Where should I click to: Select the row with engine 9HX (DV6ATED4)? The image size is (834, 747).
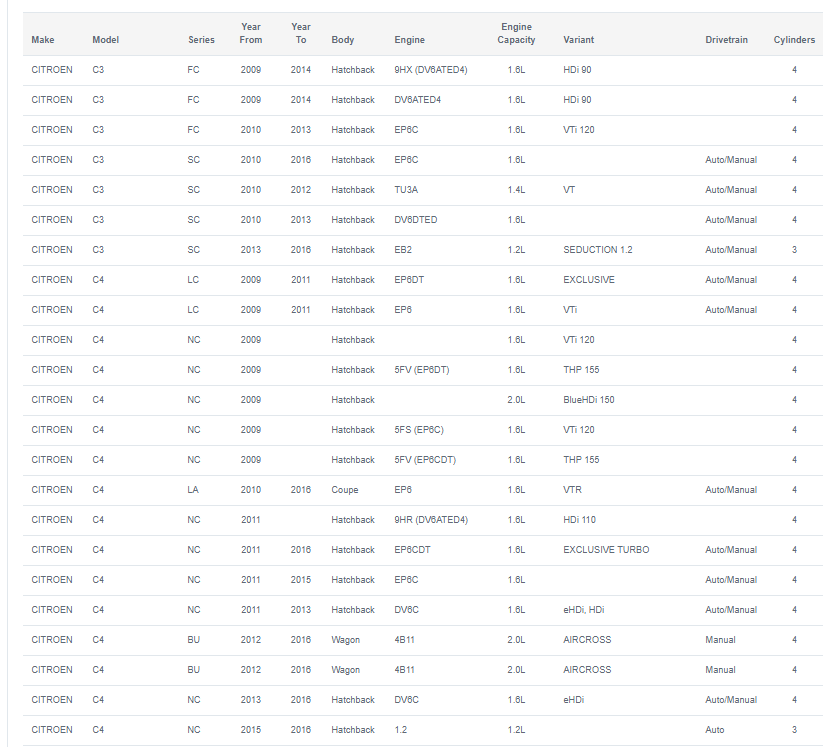(423, 70)
